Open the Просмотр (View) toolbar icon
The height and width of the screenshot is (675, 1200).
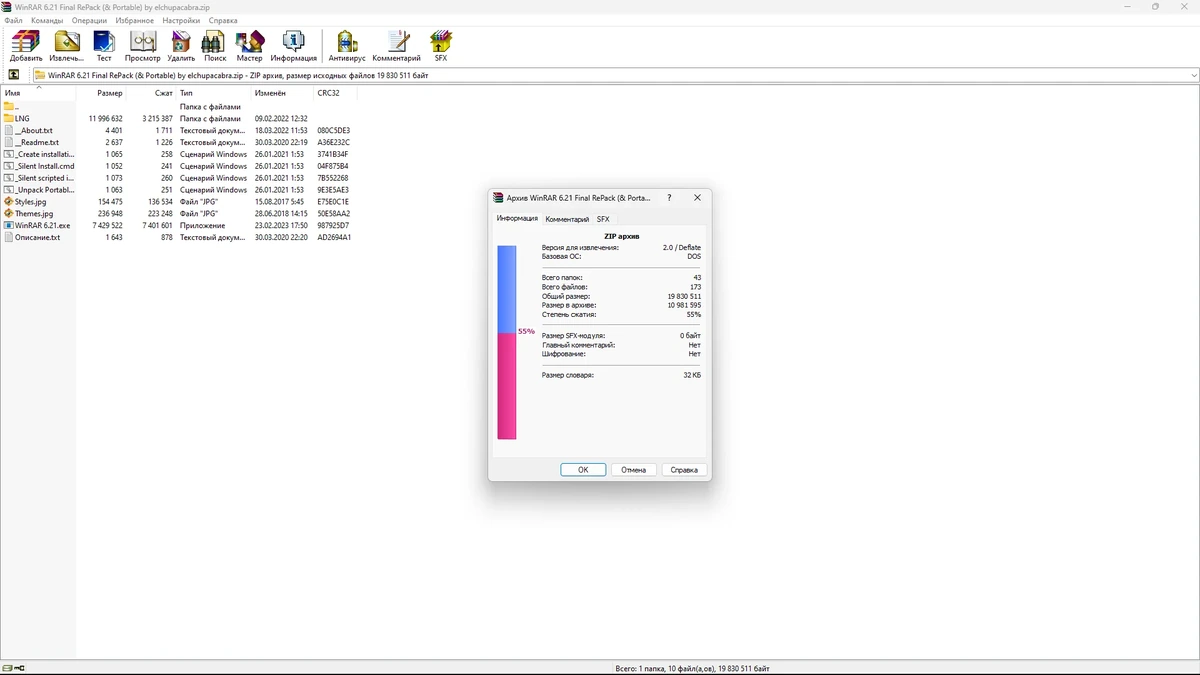[x=143, y=42]
